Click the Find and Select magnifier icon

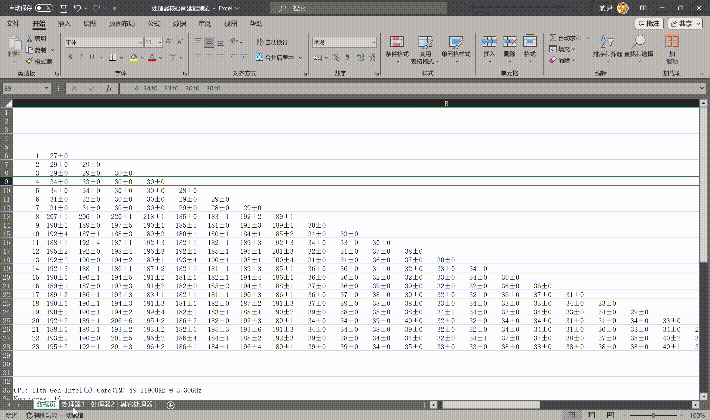click(639, 42)
